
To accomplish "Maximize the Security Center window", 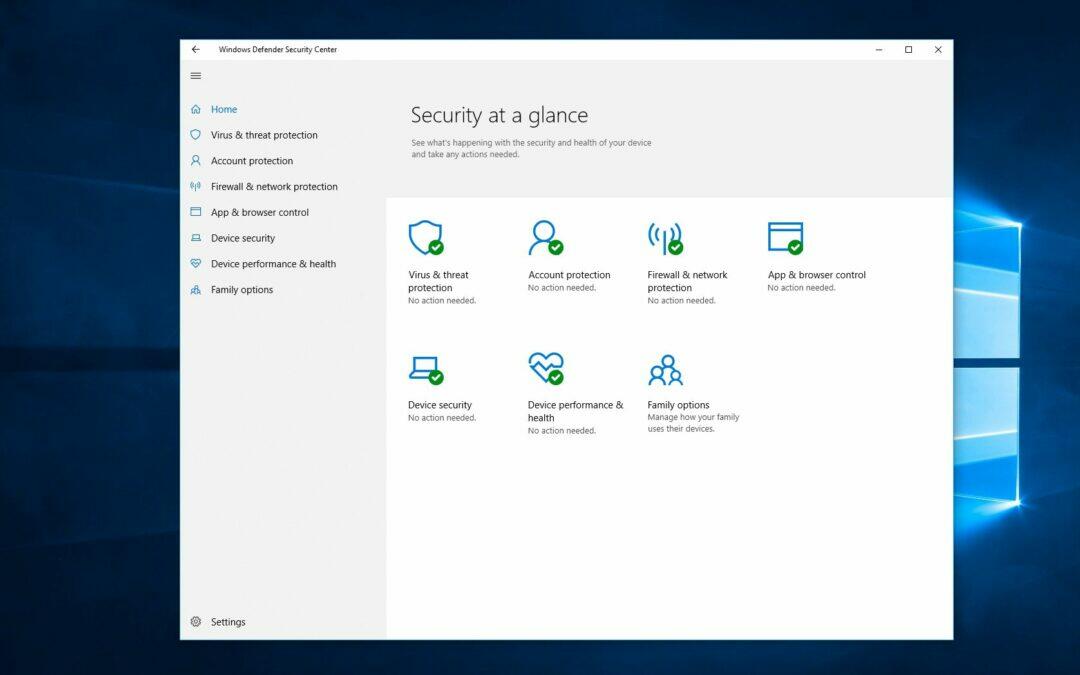I will coord(908,50).
